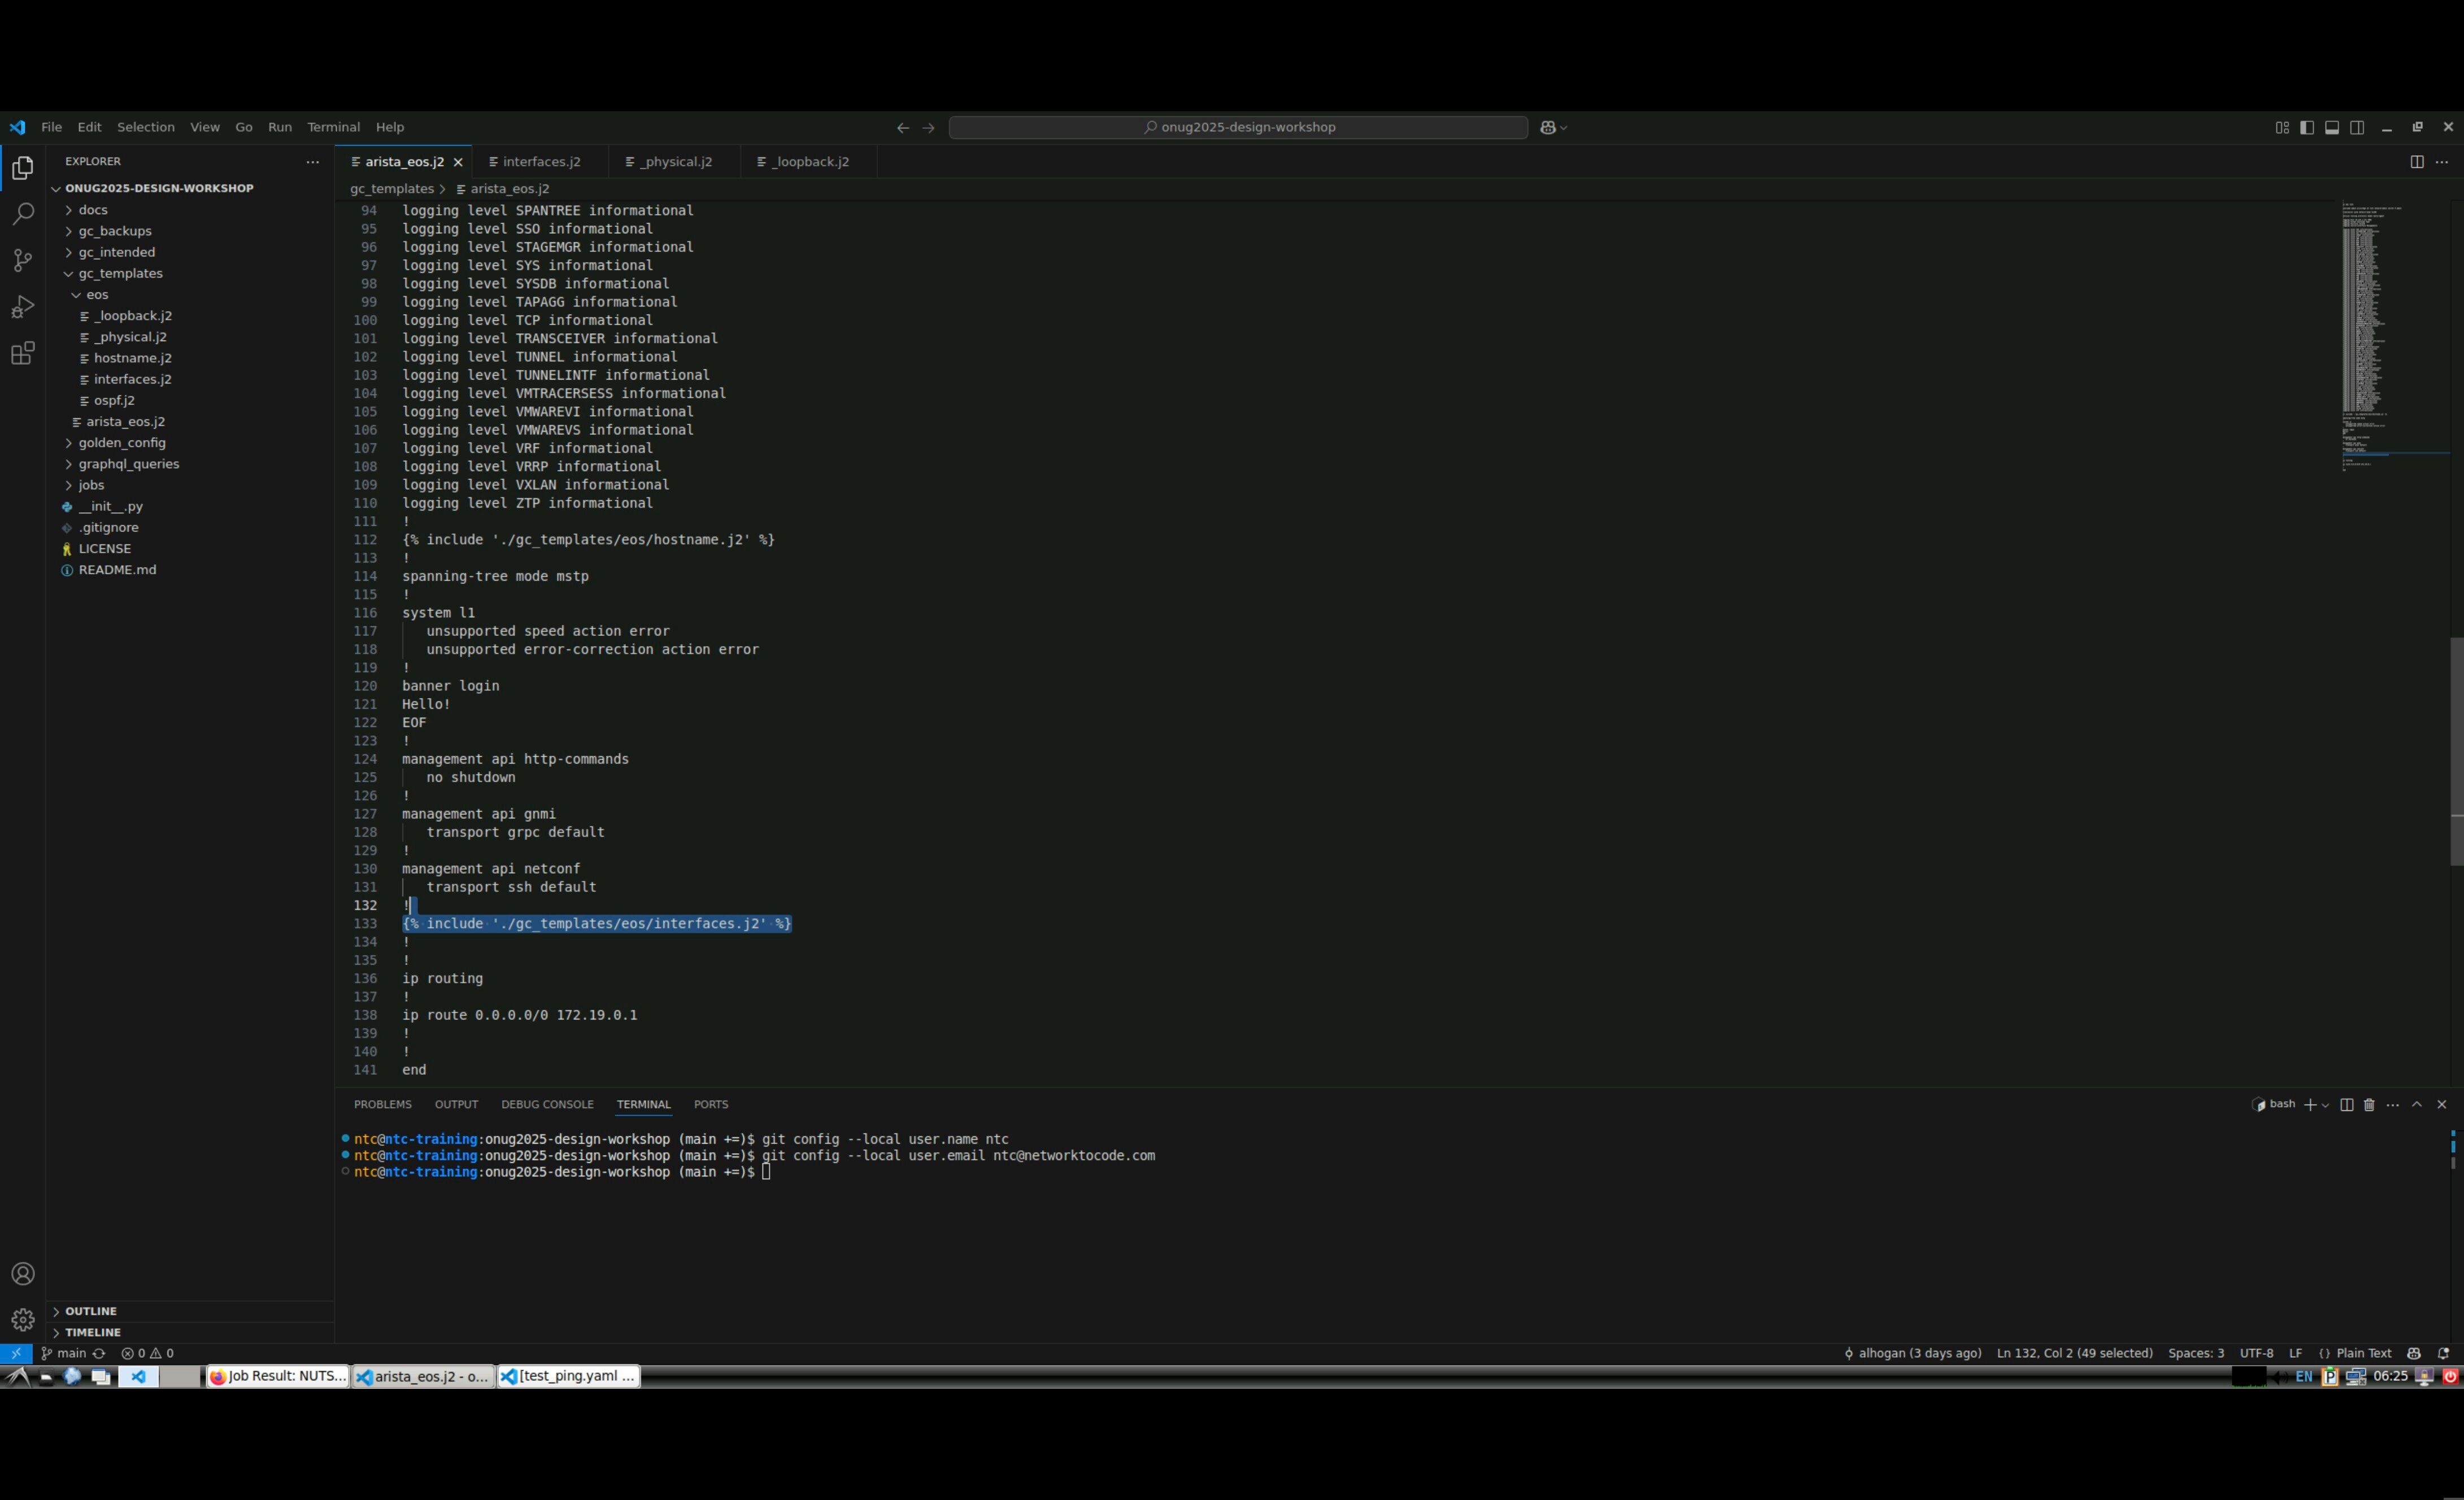
Task: Click the split editor right icon
Action: 2416,162
